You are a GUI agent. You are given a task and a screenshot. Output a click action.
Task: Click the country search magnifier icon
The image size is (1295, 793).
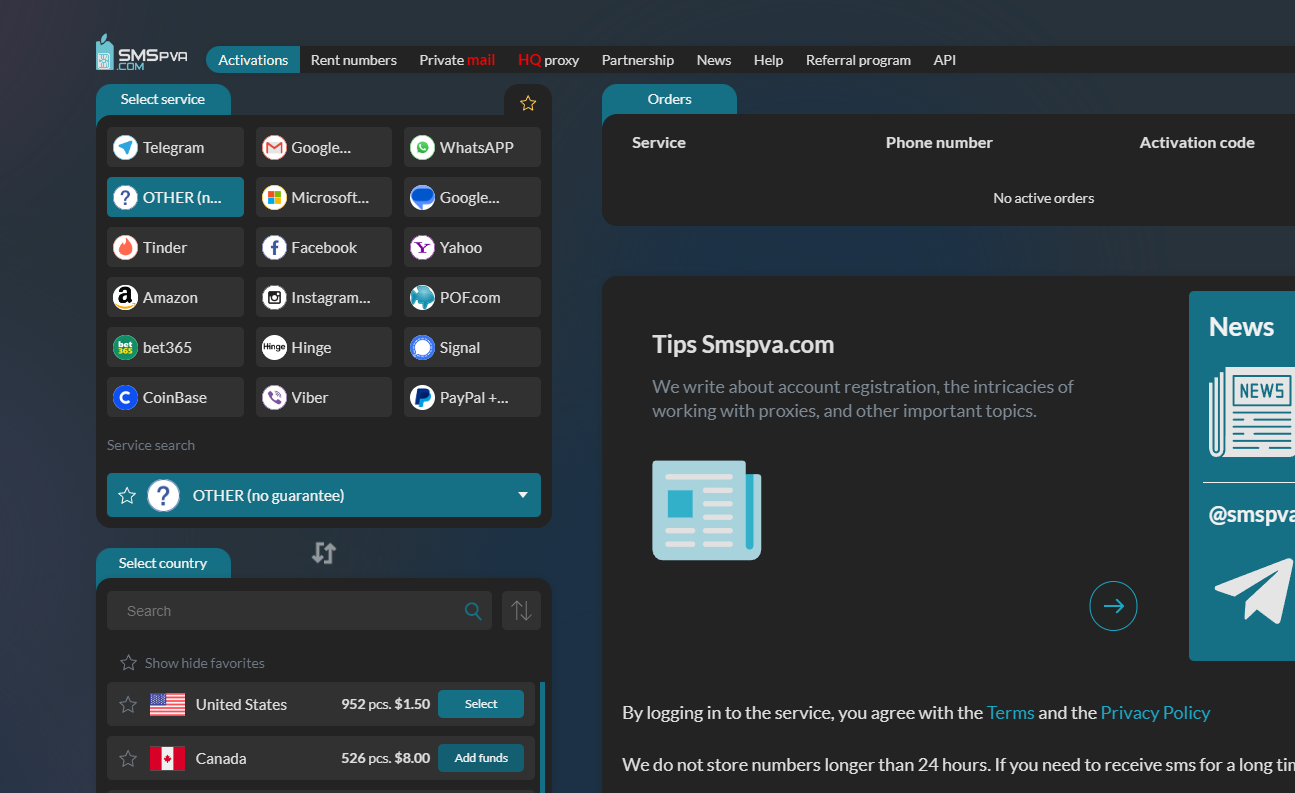coord(473,611)
